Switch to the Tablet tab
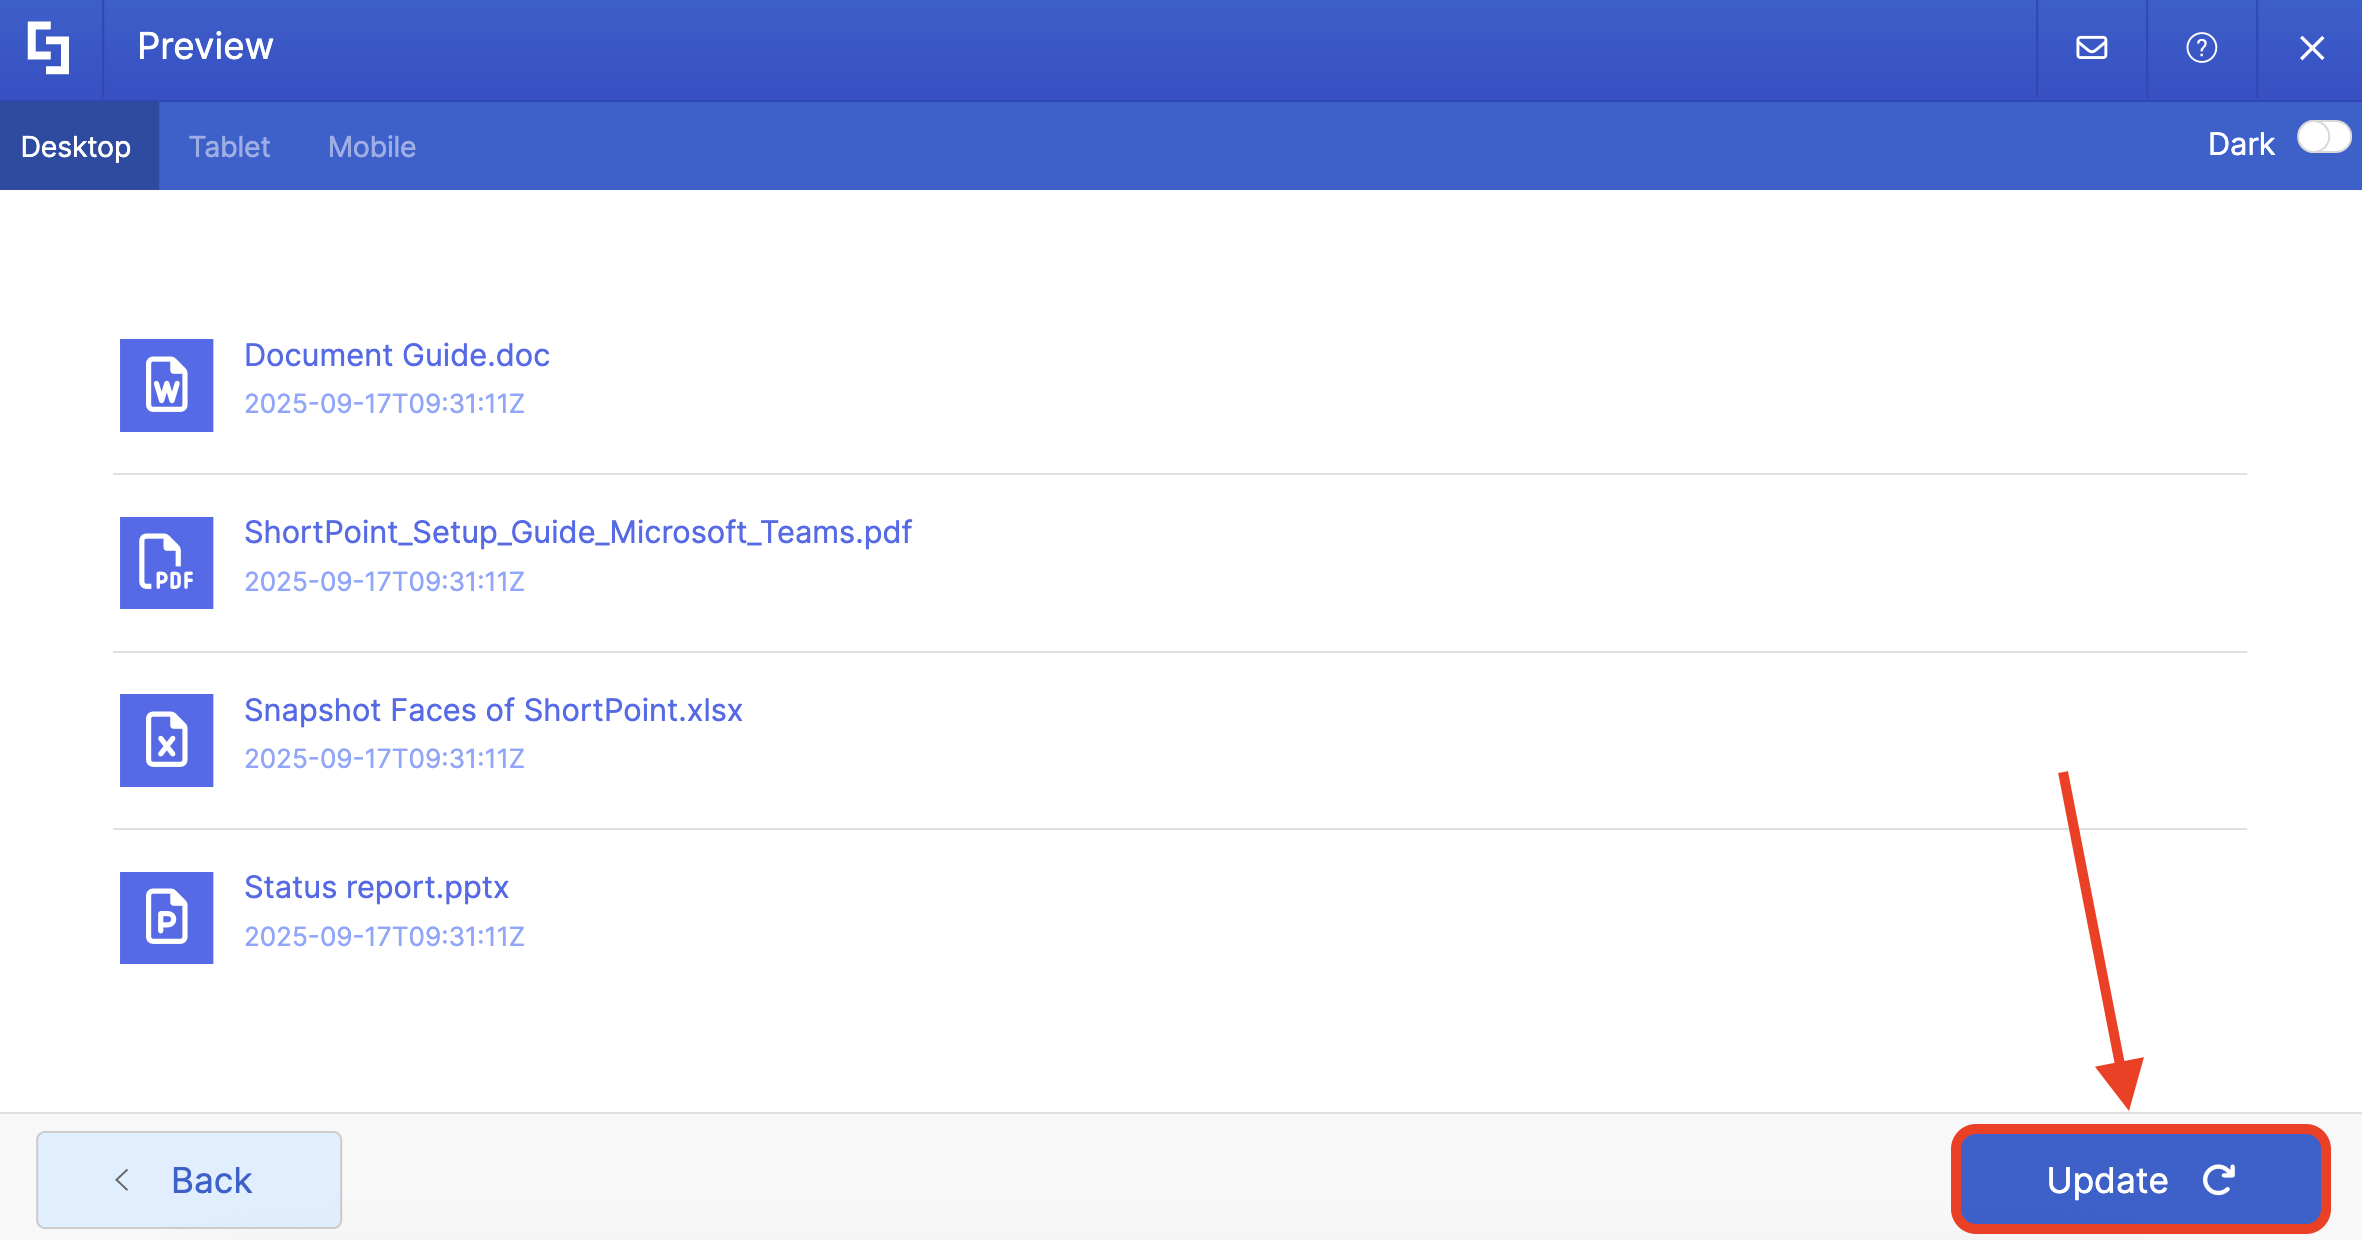The image size is (2362, 1240). pyautogui.click(x=229, y=147)
